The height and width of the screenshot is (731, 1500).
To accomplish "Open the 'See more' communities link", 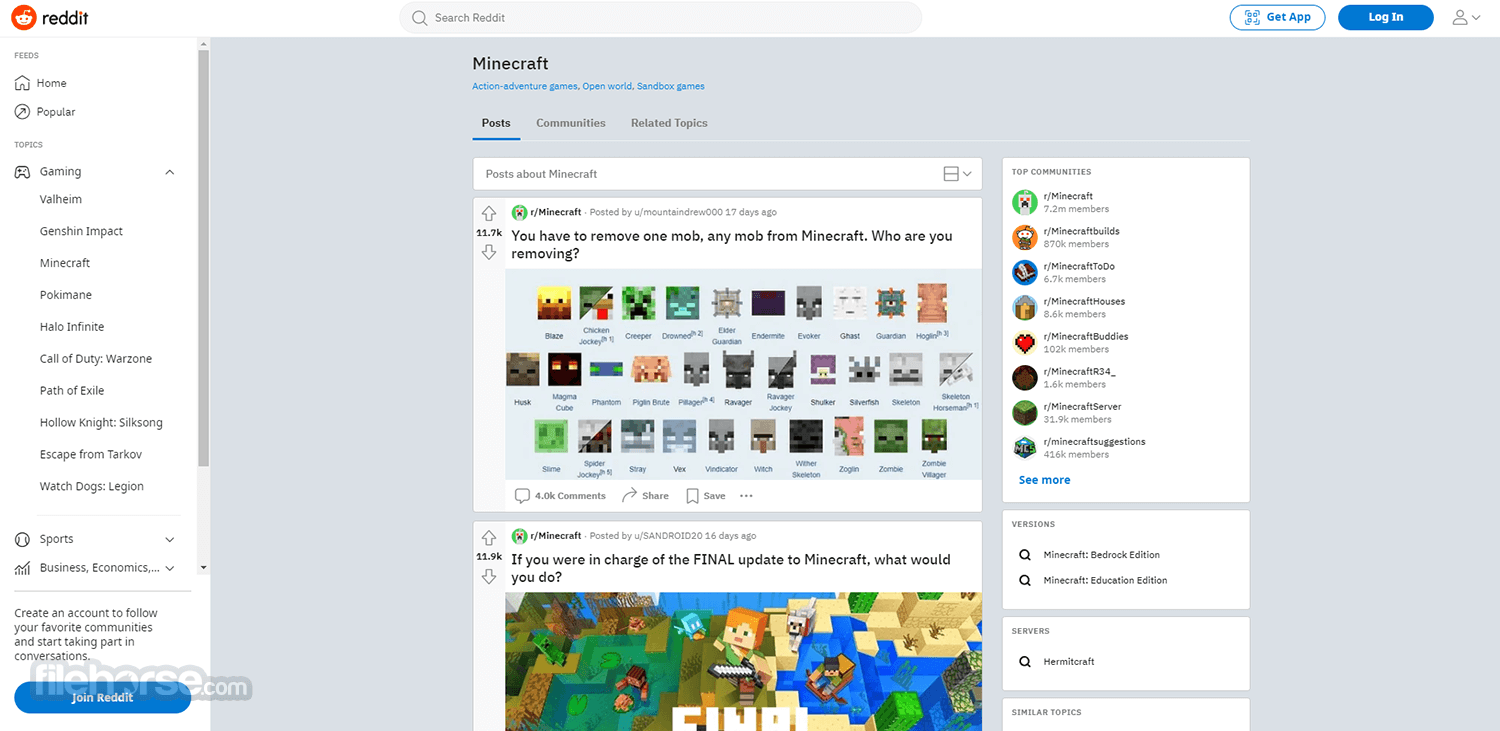I will tap(1044, 480).
